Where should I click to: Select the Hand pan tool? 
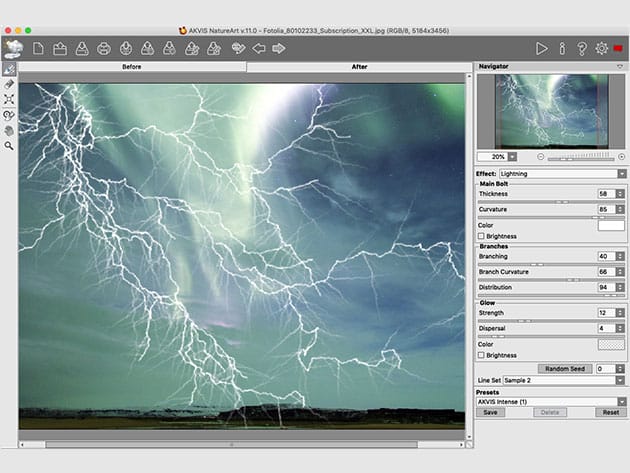[9, 130]
